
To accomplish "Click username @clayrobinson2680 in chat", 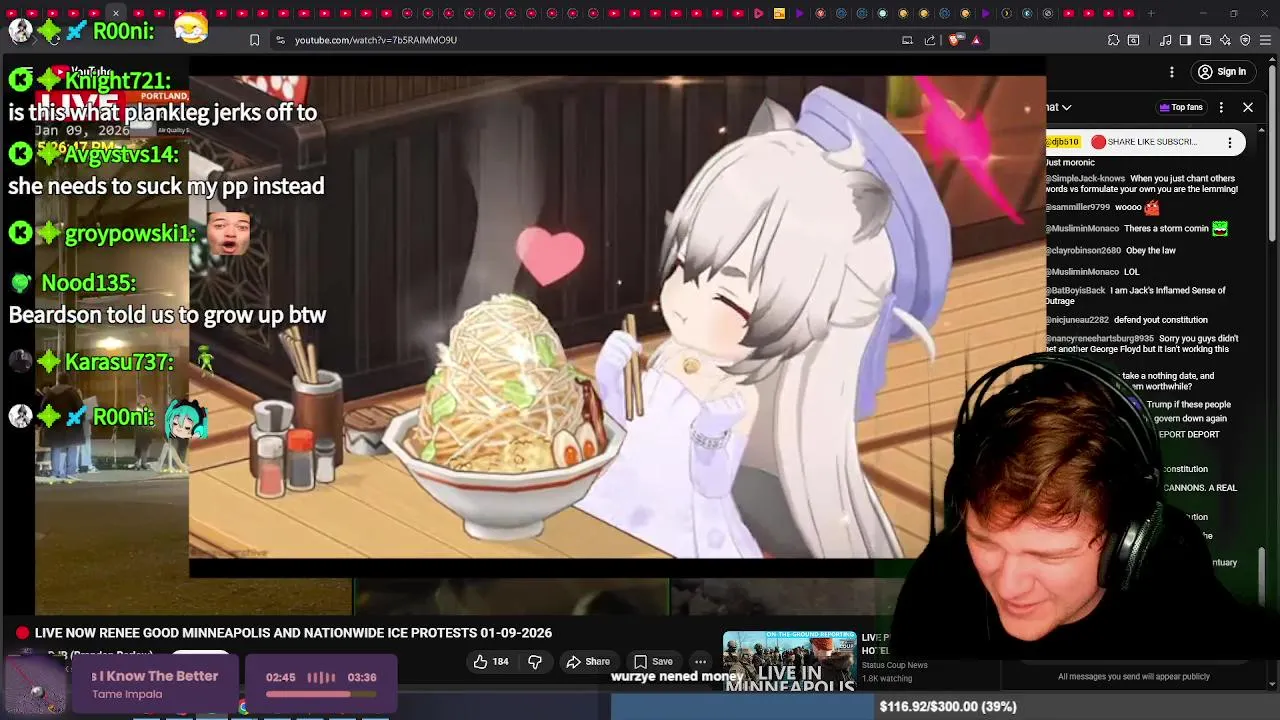I will tap(1083, 250).
